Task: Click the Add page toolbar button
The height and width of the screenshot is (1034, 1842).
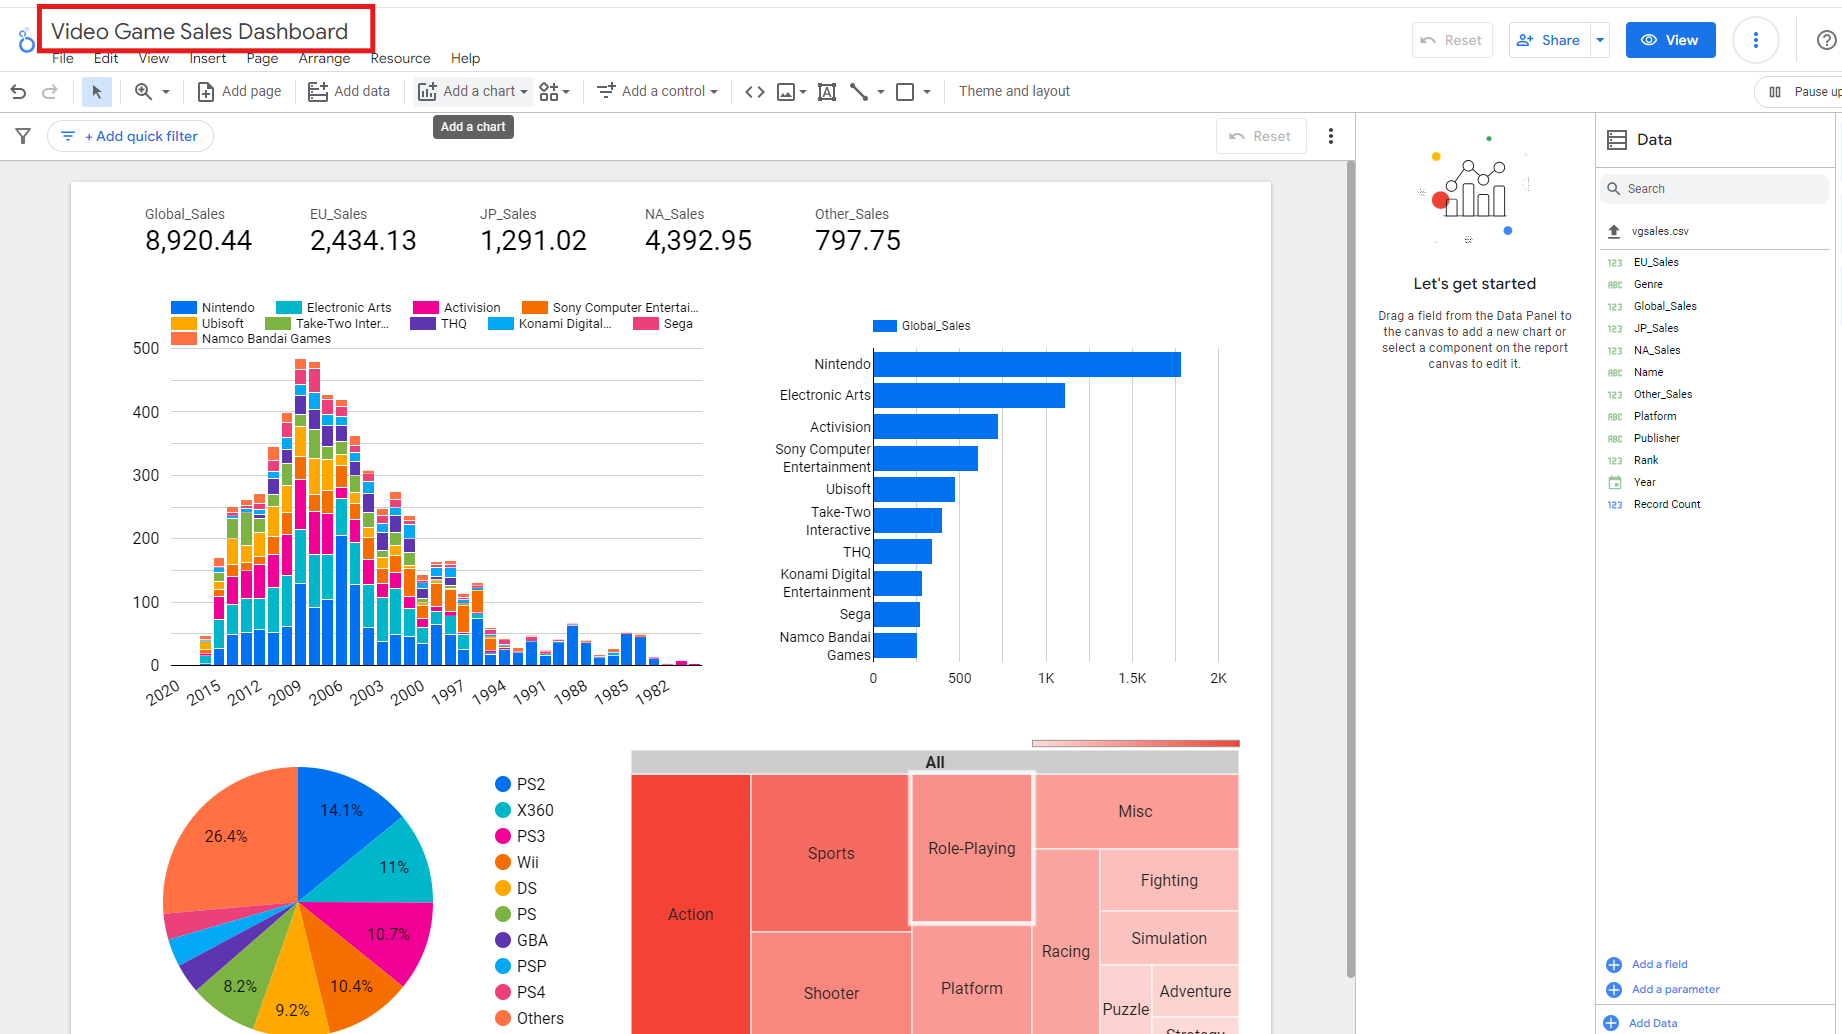Action: tap(240, 92)
